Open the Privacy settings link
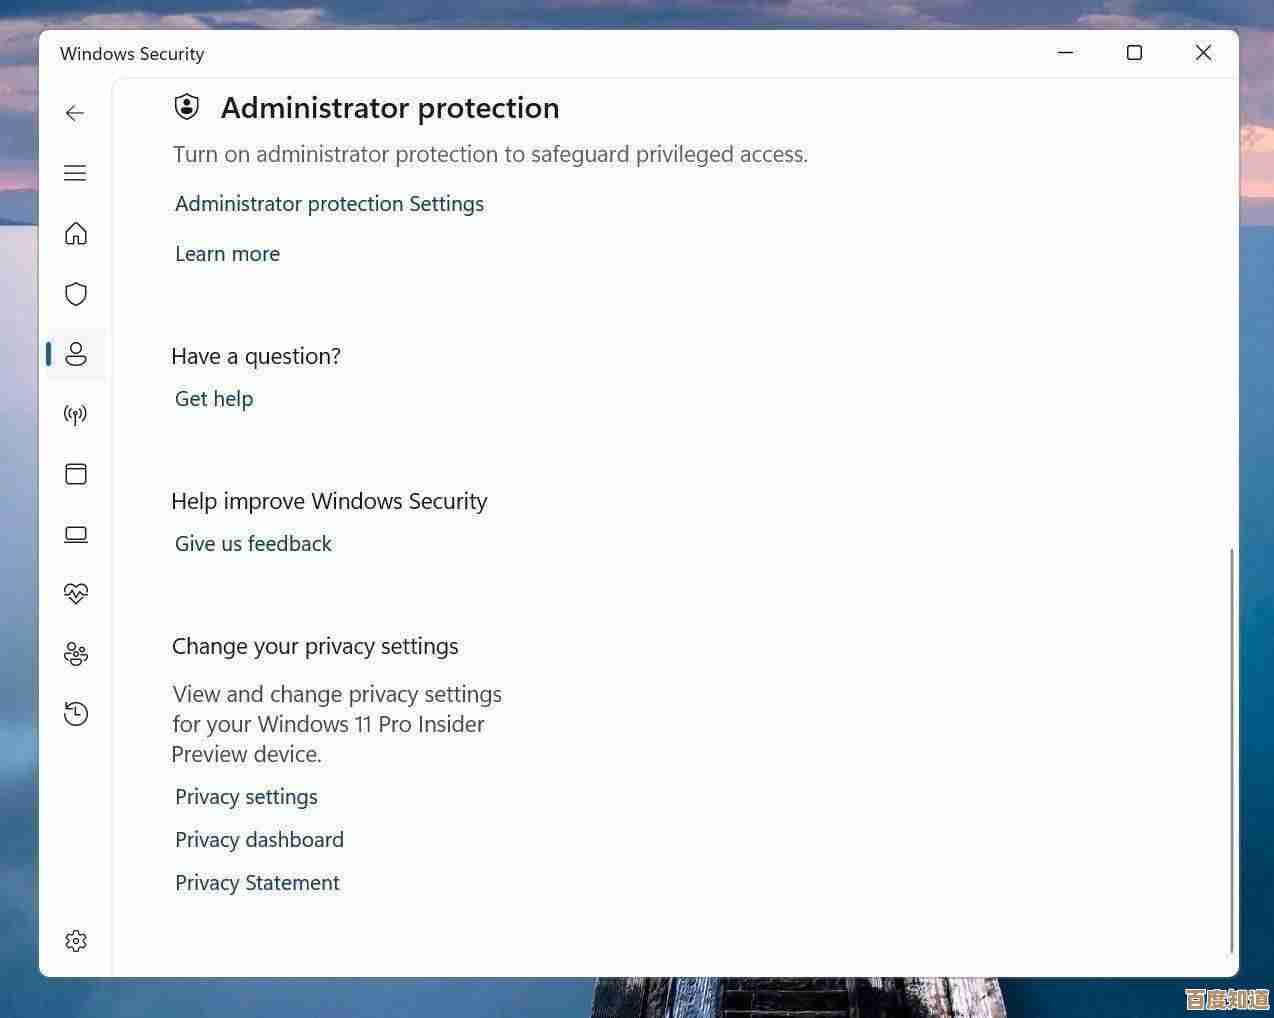The width and height of the screenshot is (1274, 1018). pos(246,797)
